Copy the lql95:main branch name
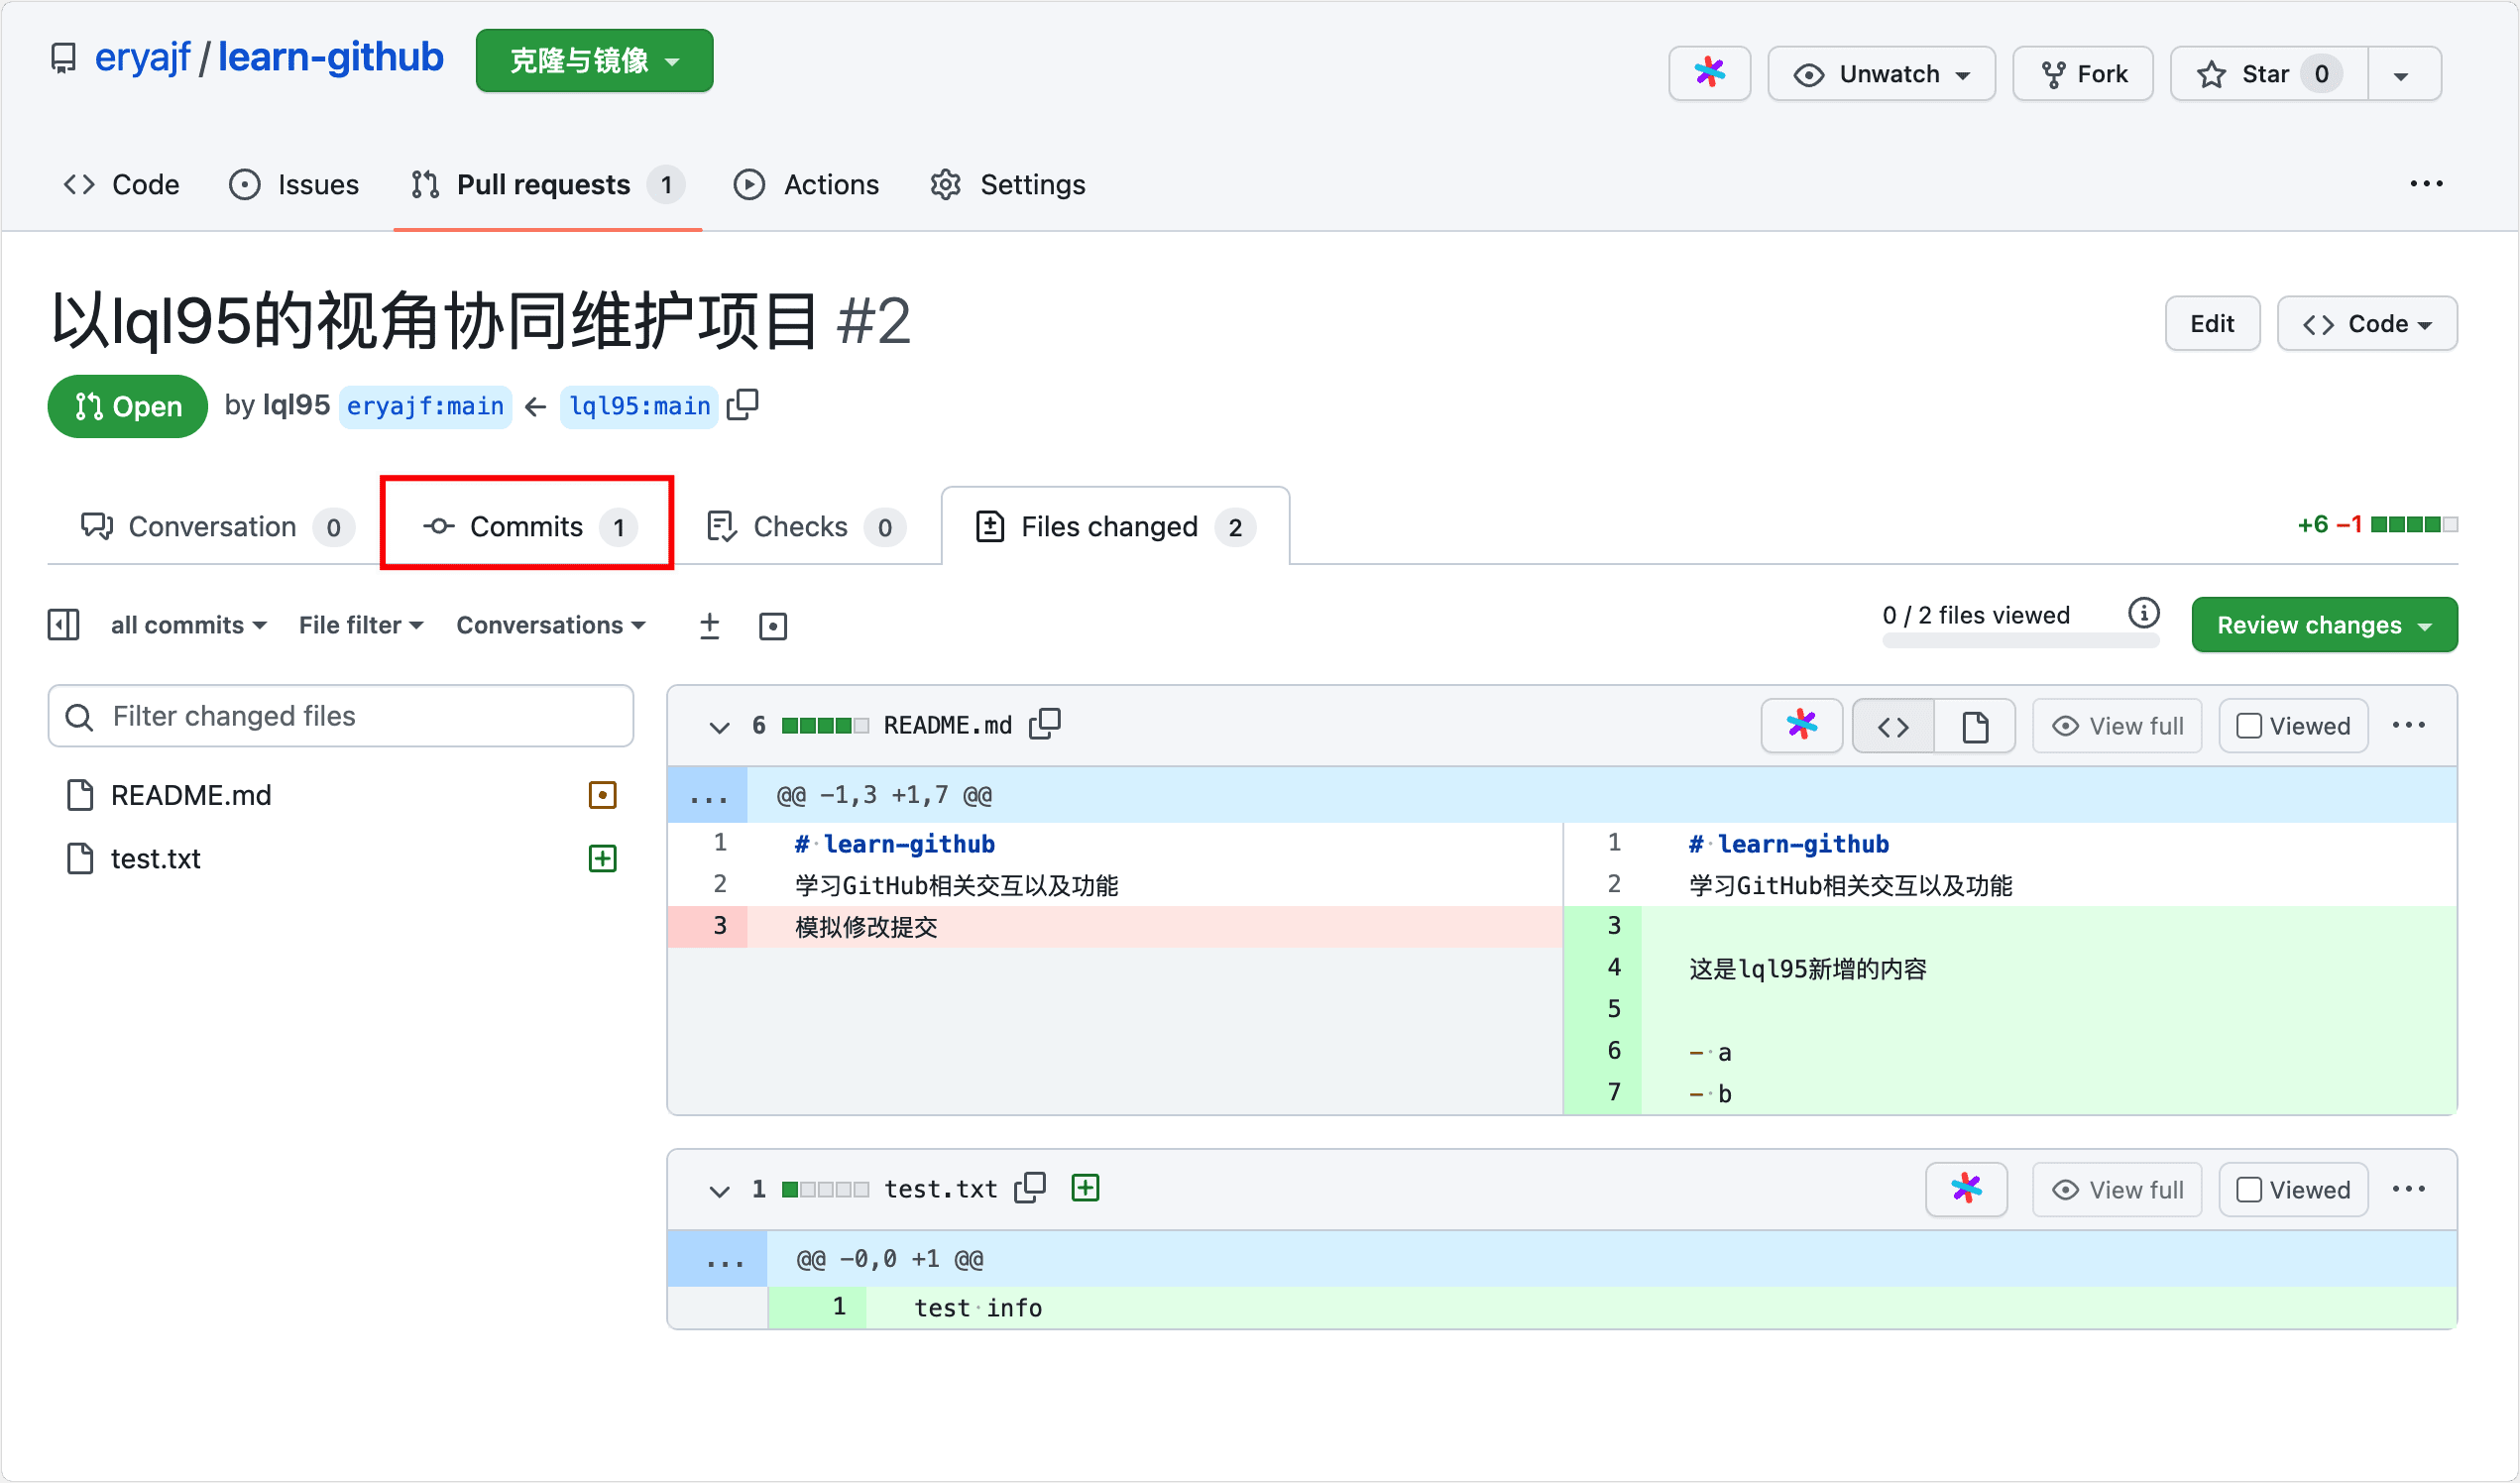The height and width of the screenshot is (1483, 2520). pyautogui.click(x=742, y=404)
